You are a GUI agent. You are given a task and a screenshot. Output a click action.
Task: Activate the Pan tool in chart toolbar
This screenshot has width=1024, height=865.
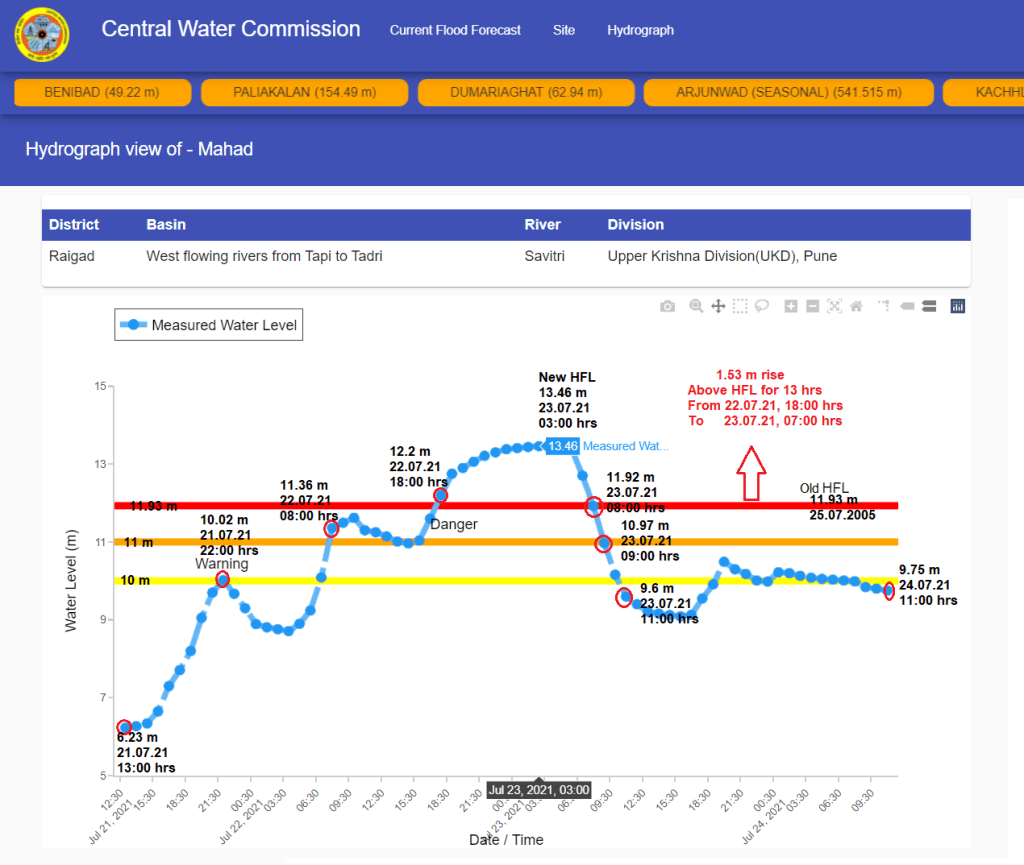pyautogui.click(x=718, y=306)
